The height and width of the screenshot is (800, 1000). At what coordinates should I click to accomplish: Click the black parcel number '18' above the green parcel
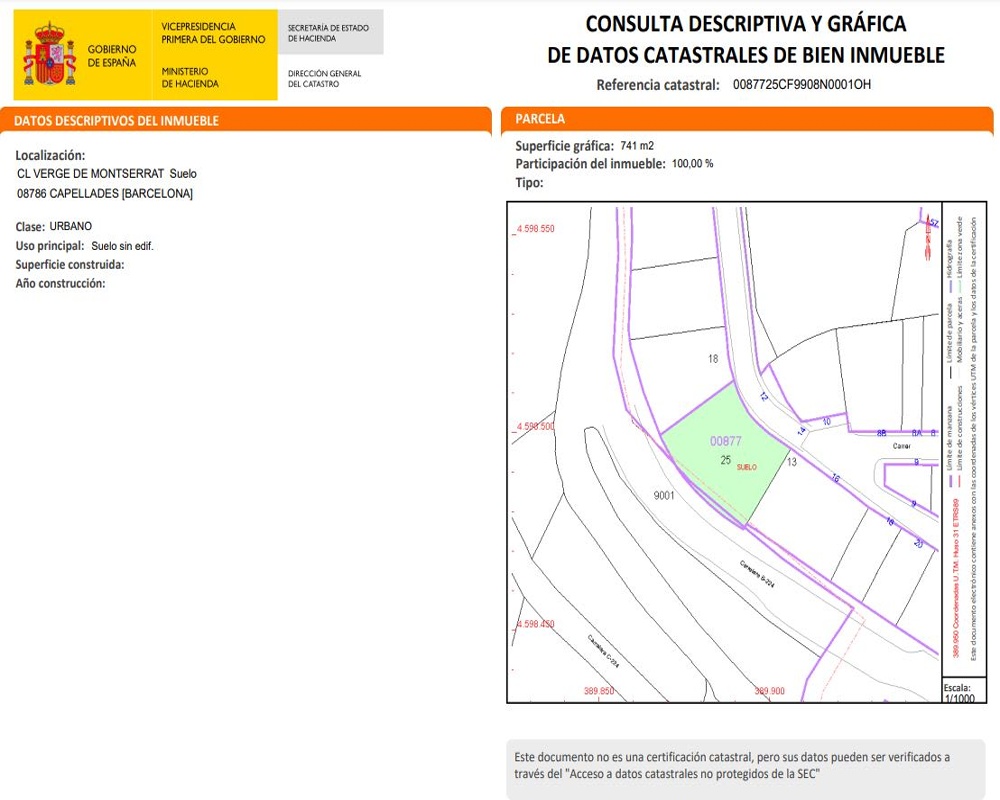(713, 359)
